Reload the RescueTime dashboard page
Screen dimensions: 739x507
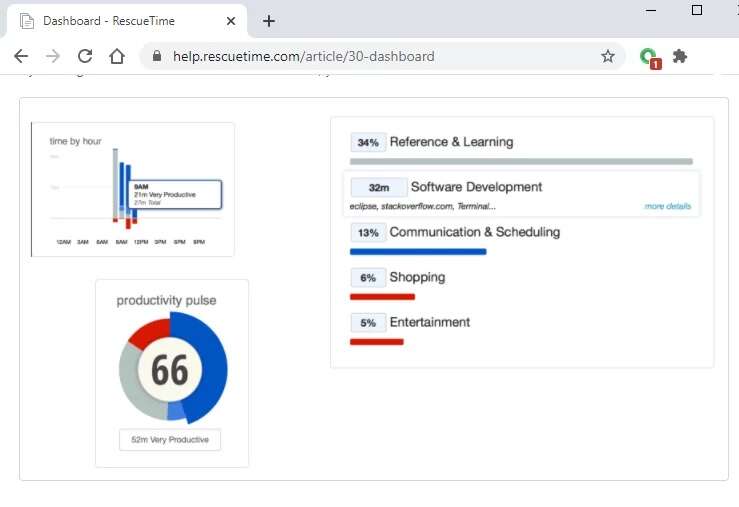click(x=85, y=57)
